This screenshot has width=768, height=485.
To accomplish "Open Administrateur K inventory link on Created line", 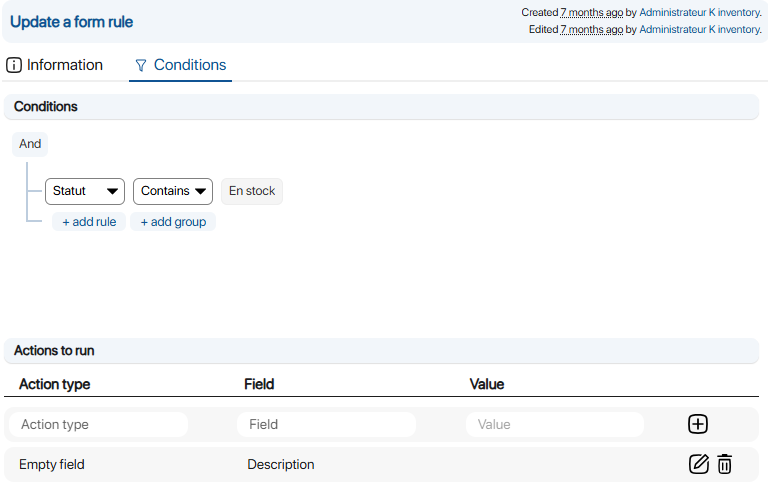I will 700,13.
